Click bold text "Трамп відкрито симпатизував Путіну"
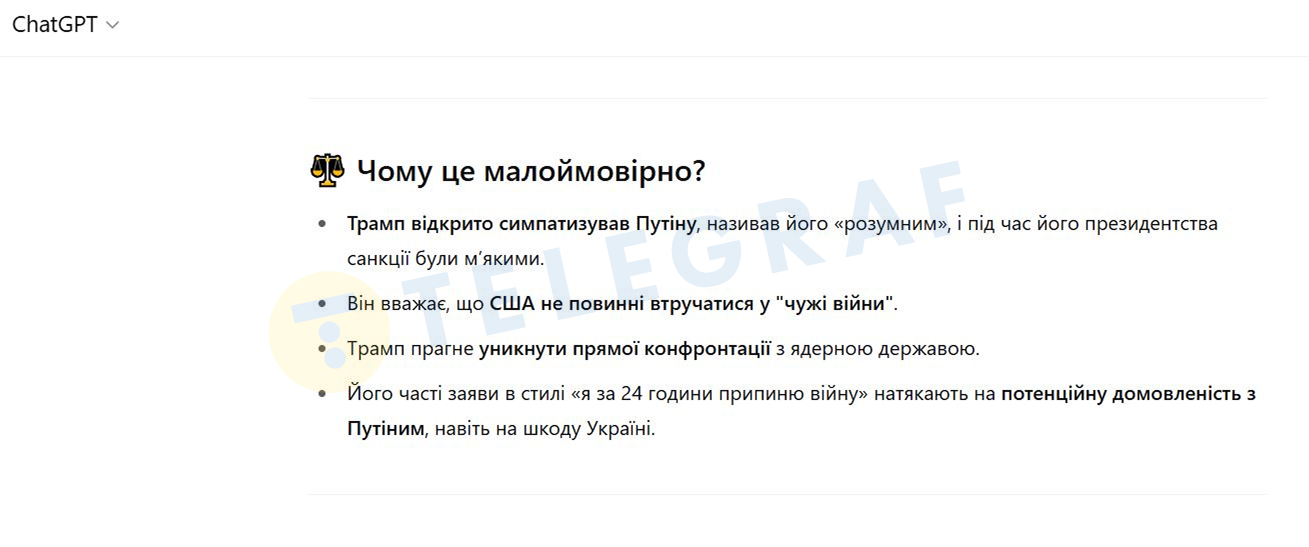1309x547 pixels. 520,224
